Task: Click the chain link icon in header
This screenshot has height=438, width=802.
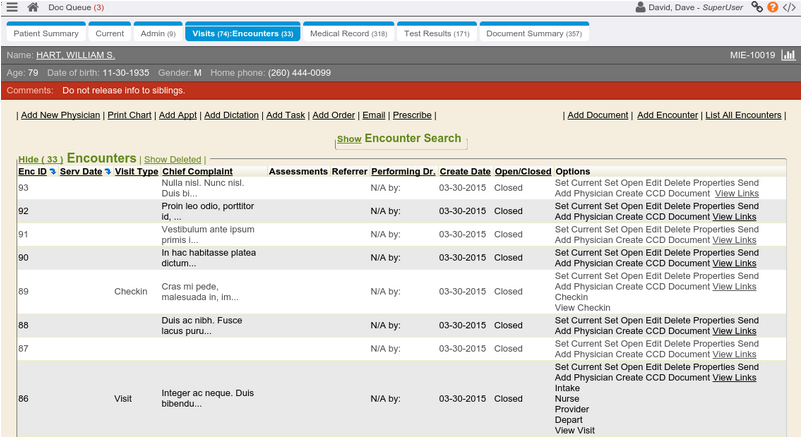Action: [757, 7]
